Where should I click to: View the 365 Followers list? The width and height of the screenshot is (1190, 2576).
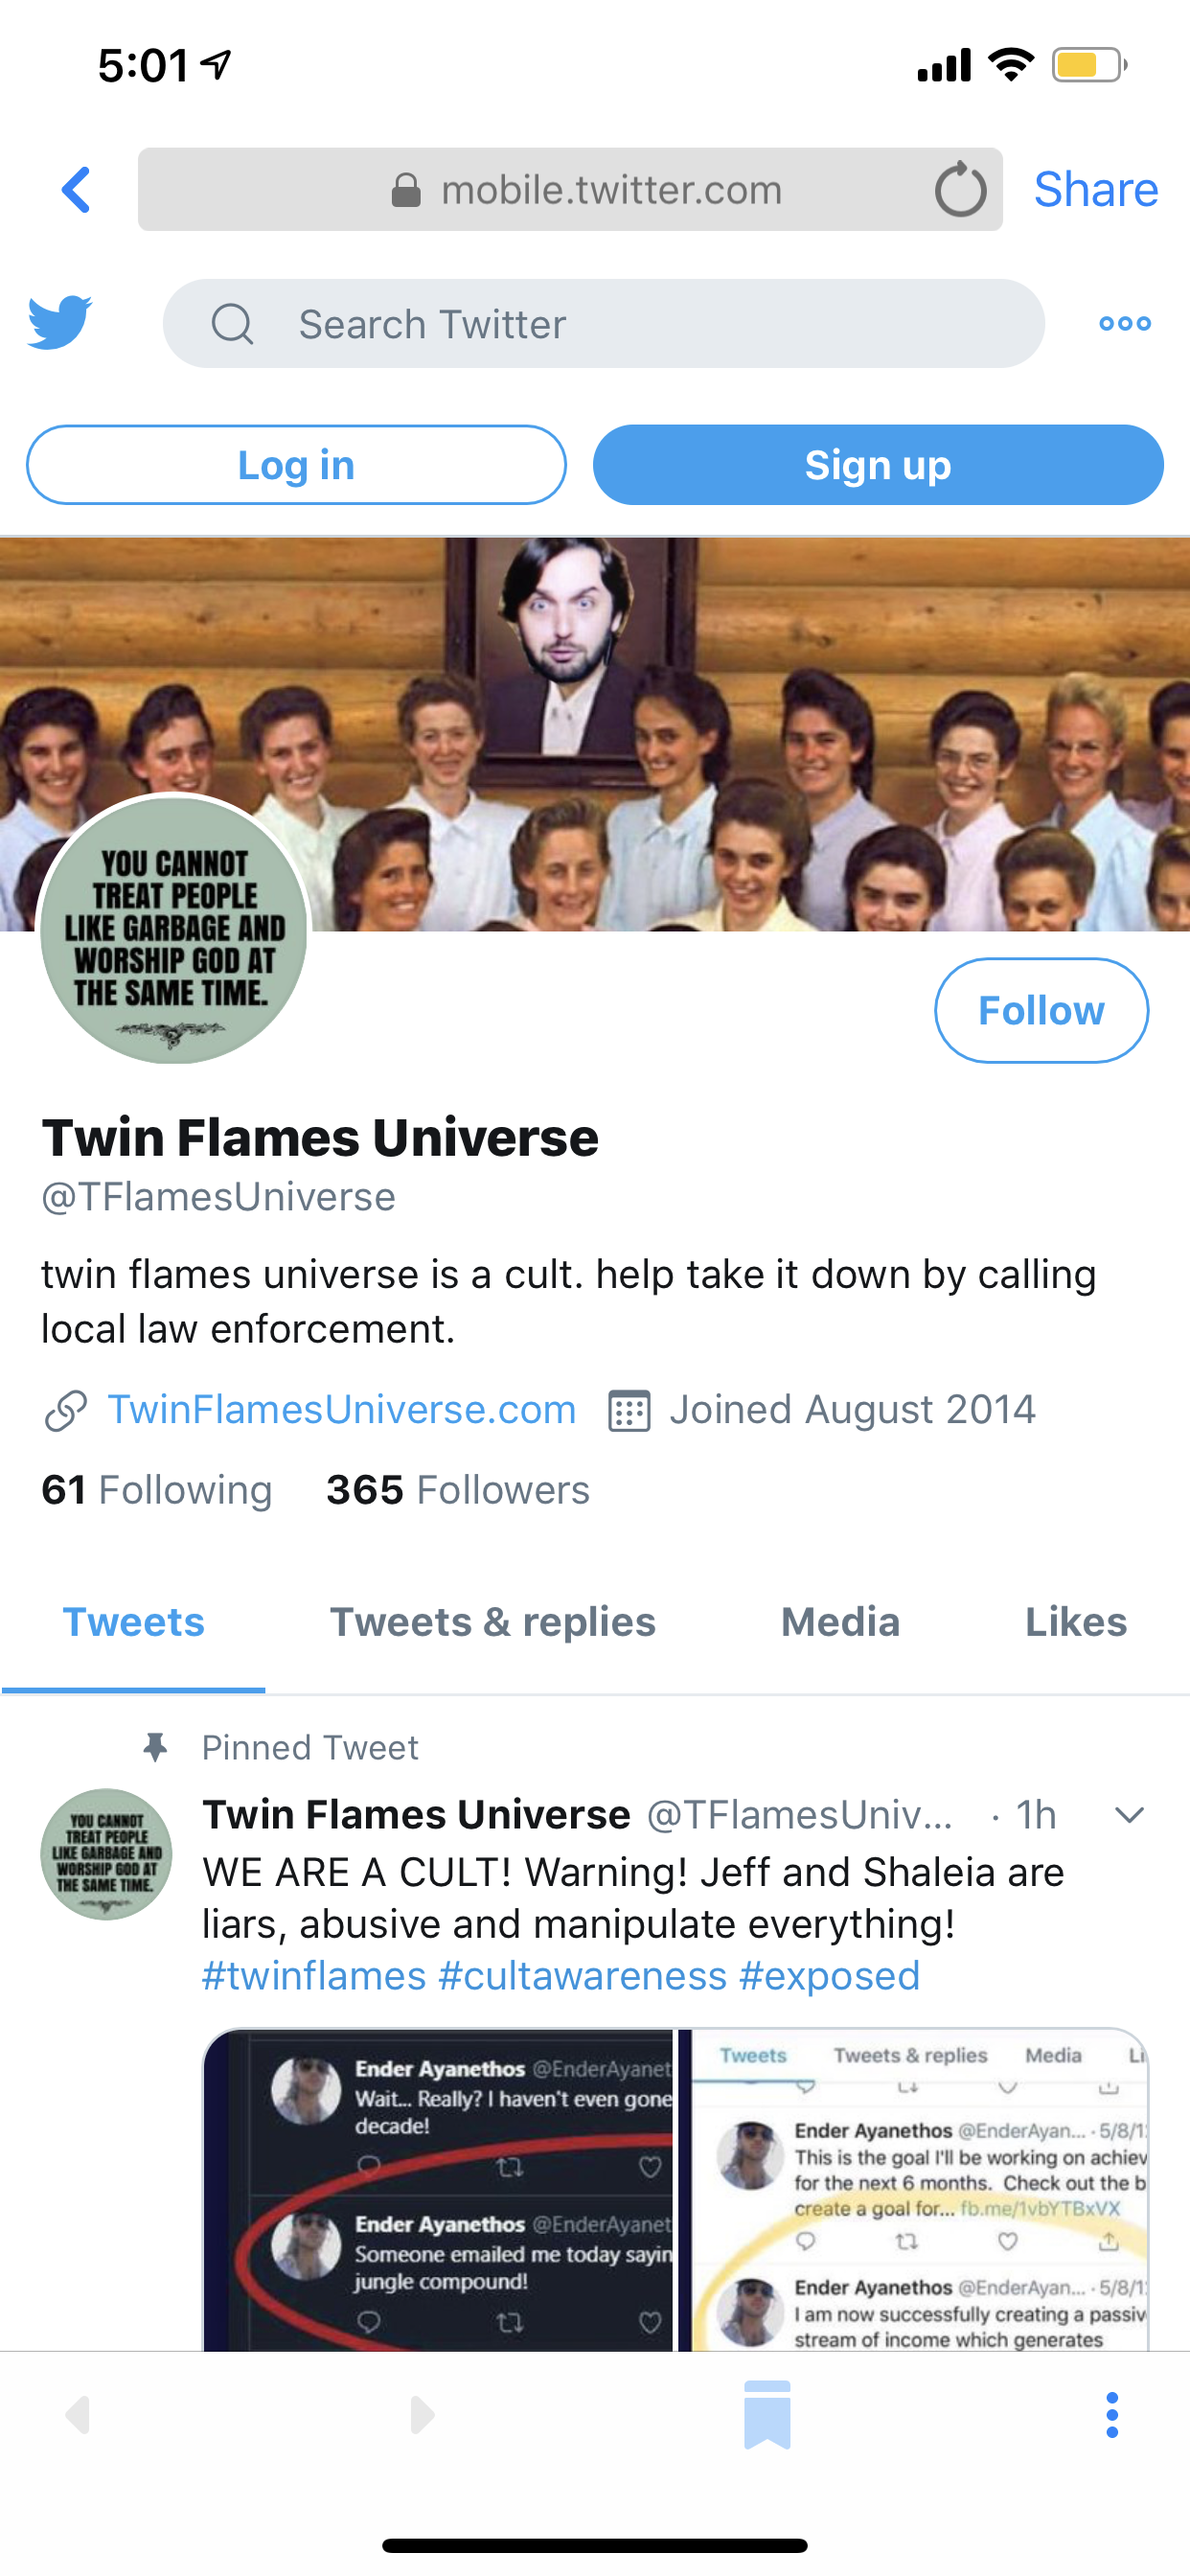[458, 1490]
